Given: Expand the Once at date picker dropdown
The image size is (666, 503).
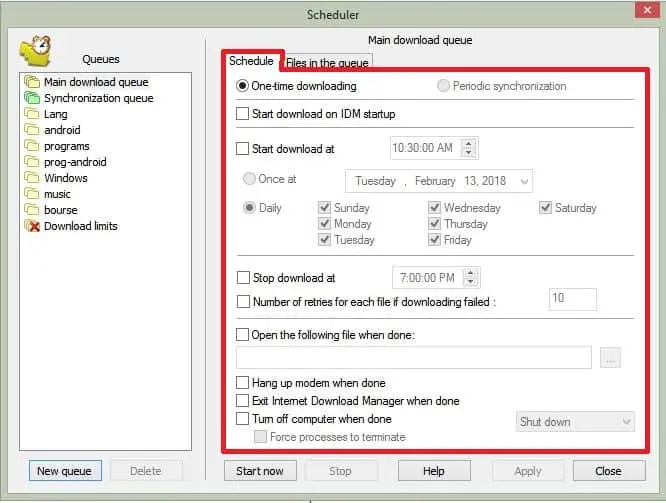Looking at the screenshot, I should [522, 181].
